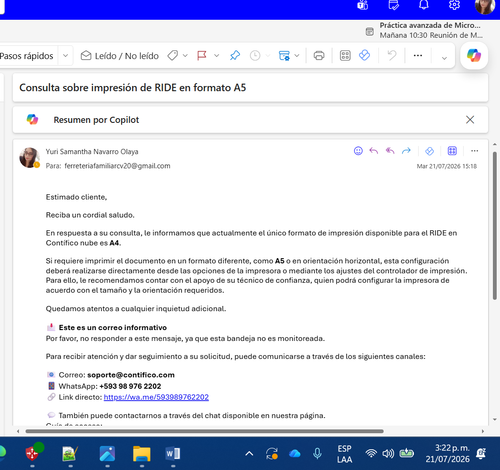Open Photos app from taskbar
Viewport: 500px width, 470px height.
[107, 454]
